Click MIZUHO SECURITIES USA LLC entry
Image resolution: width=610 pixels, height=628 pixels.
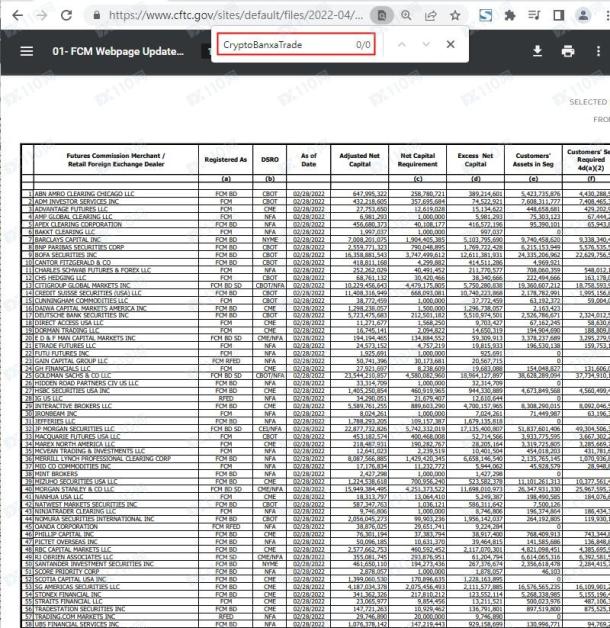click(76, 482)
